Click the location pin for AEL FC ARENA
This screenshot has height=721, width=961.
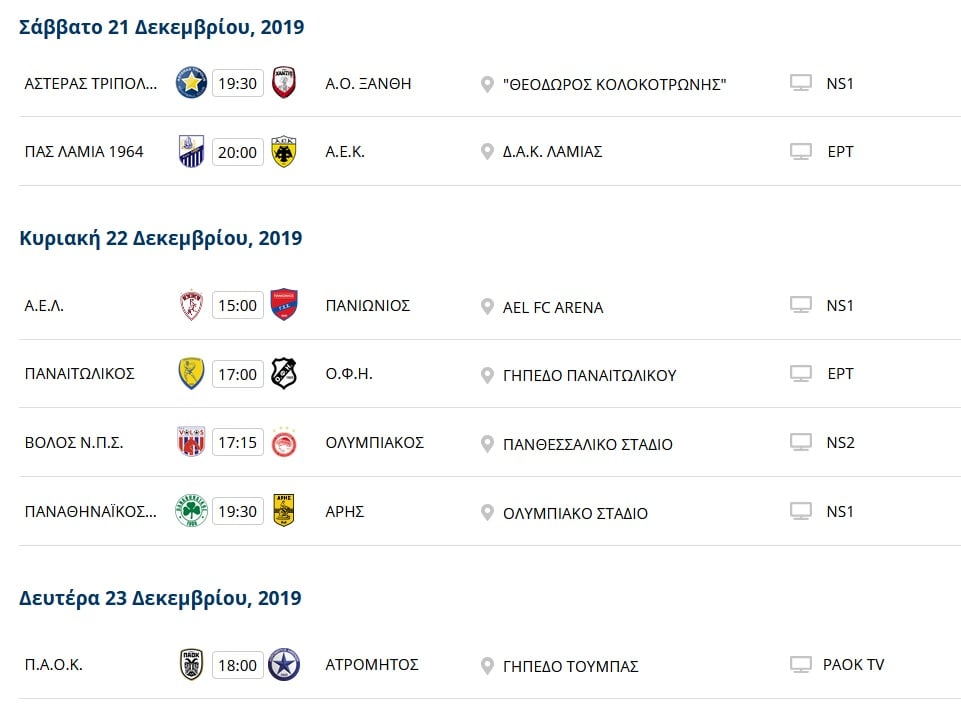click(x=487, y=306)
